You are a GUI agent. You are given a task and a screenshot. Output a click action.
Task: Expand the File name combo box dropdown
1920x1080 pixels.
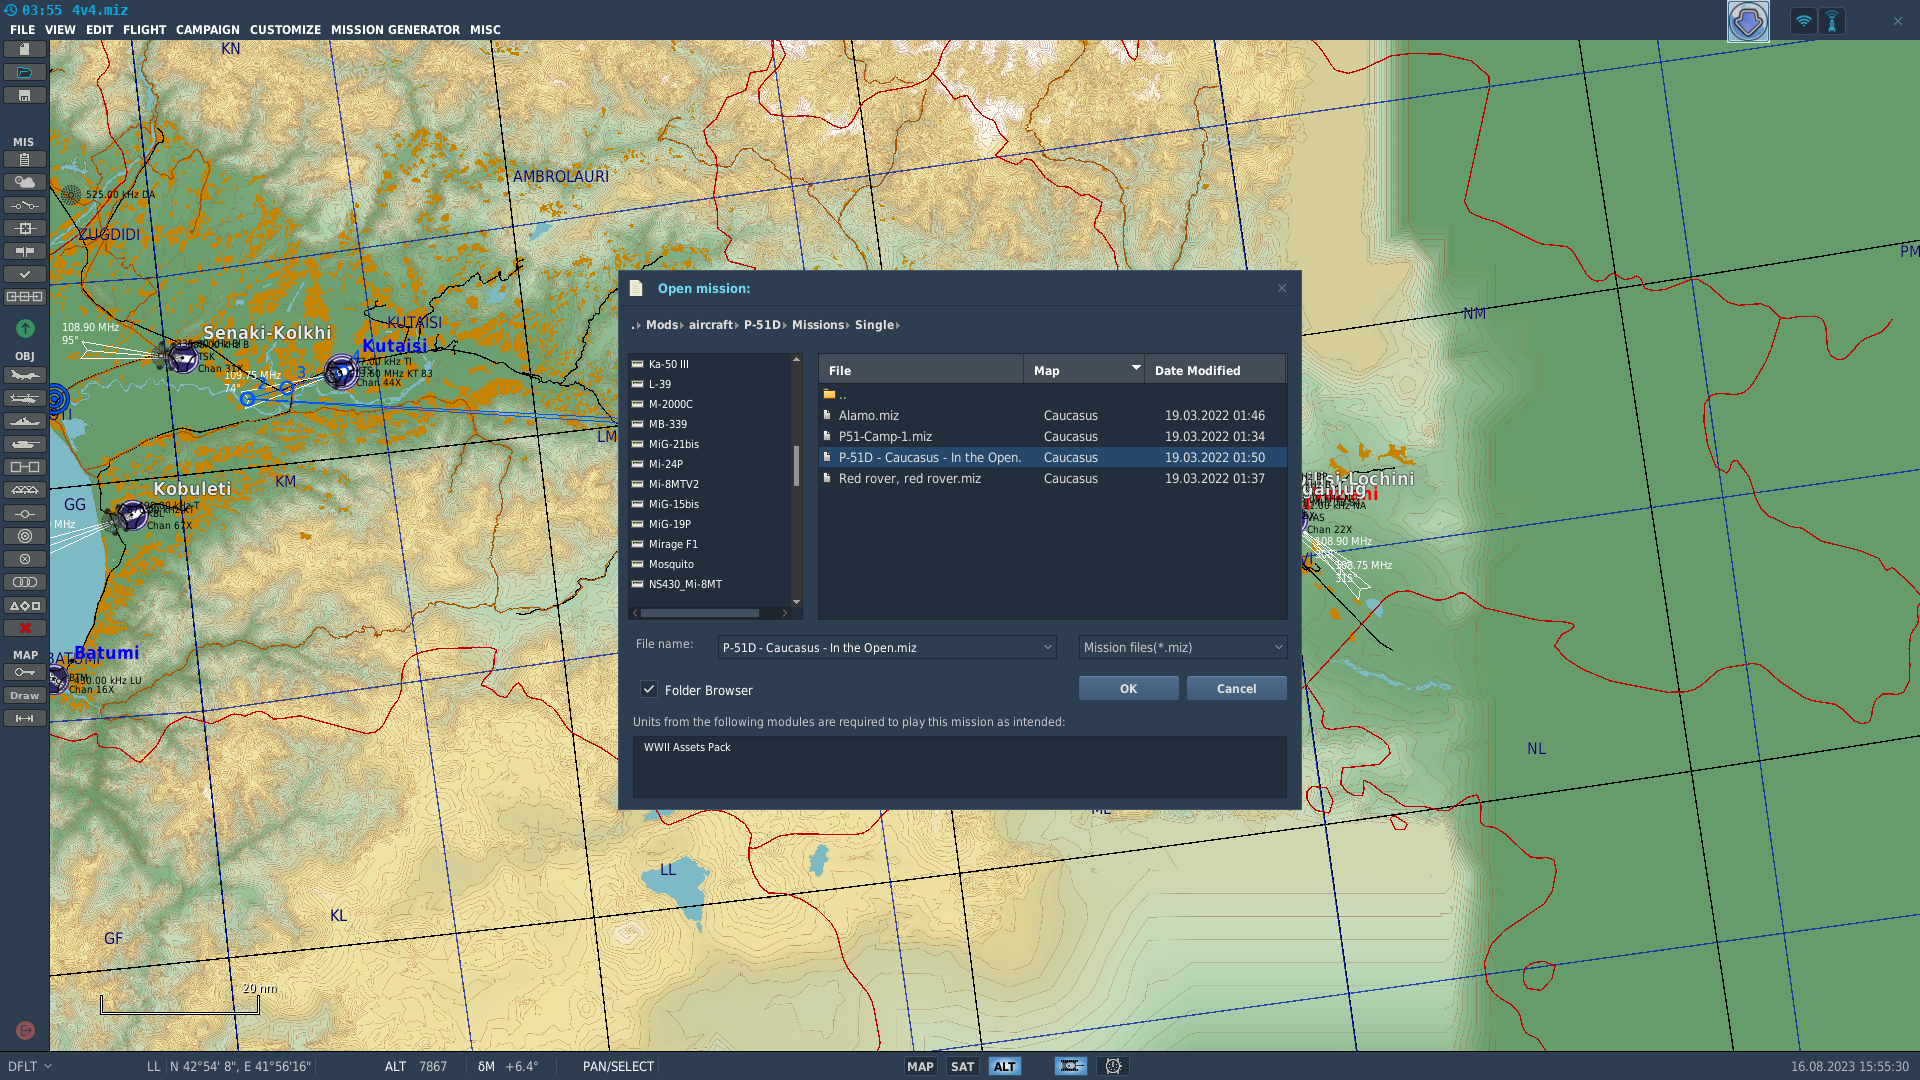pyautogui.click(x=1047, y=647)
